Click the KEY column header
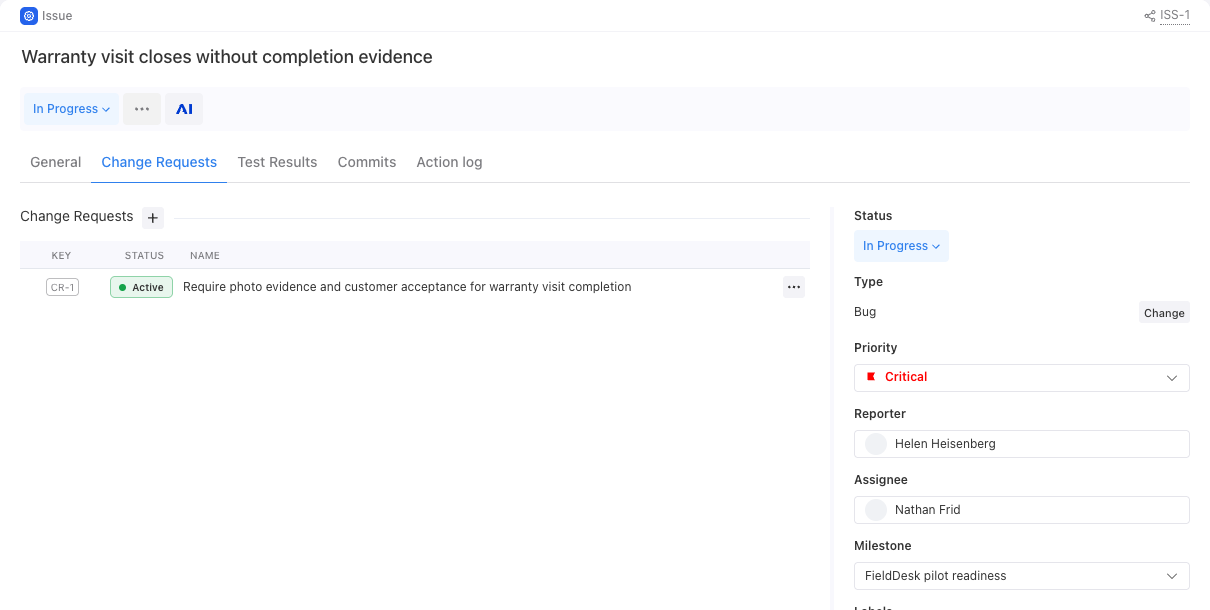Screen dimensions: 1210x610 pos(62,256)
